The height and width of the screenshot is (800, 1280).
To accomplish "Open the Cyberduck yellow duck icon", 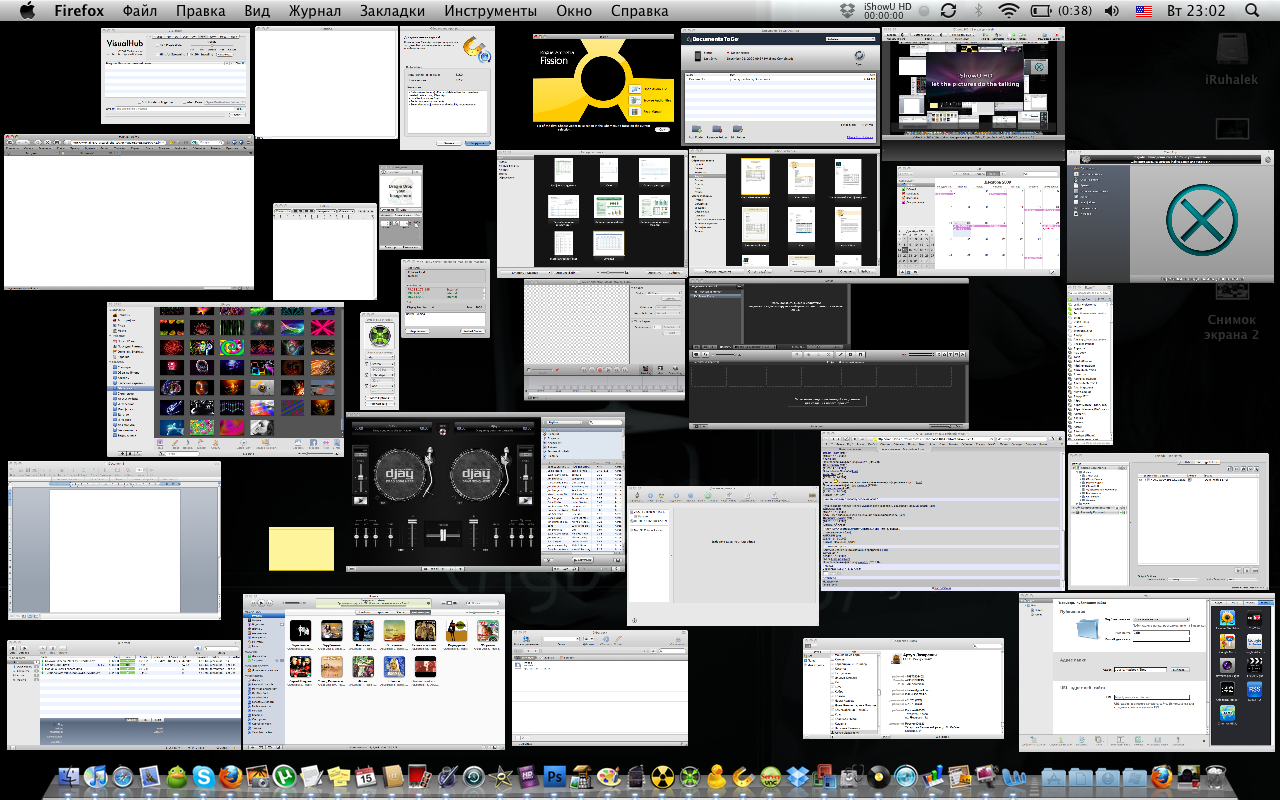I will [716, 777].
